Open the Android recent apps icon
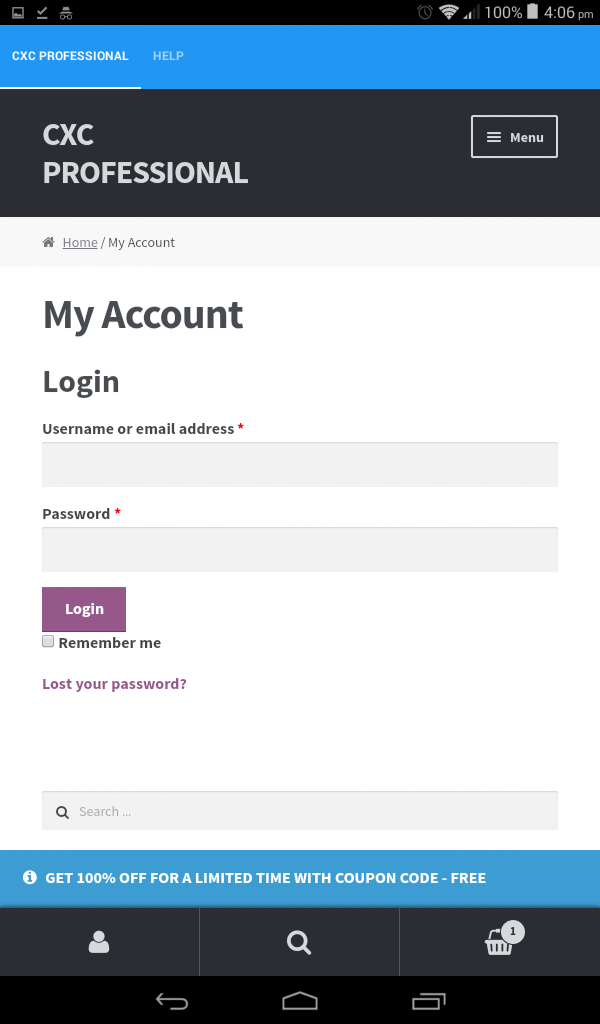 point(429,1000)
